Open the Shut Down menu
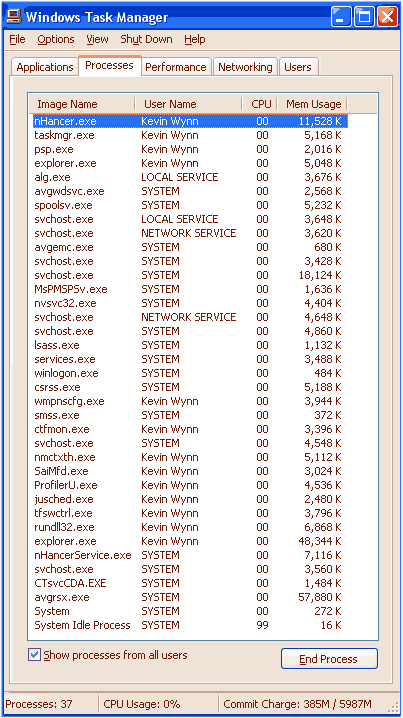The height and width of the screenshot is (718, 403). tap(147, 39)
